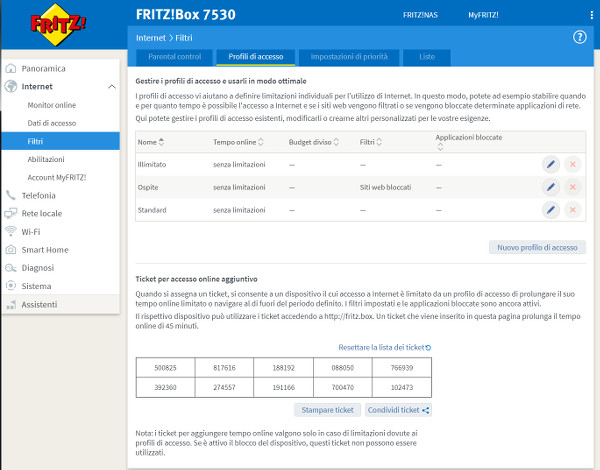
Task: Go to Dati di accesso submenu
Action: pyautogui.click(x=52, y=123)
